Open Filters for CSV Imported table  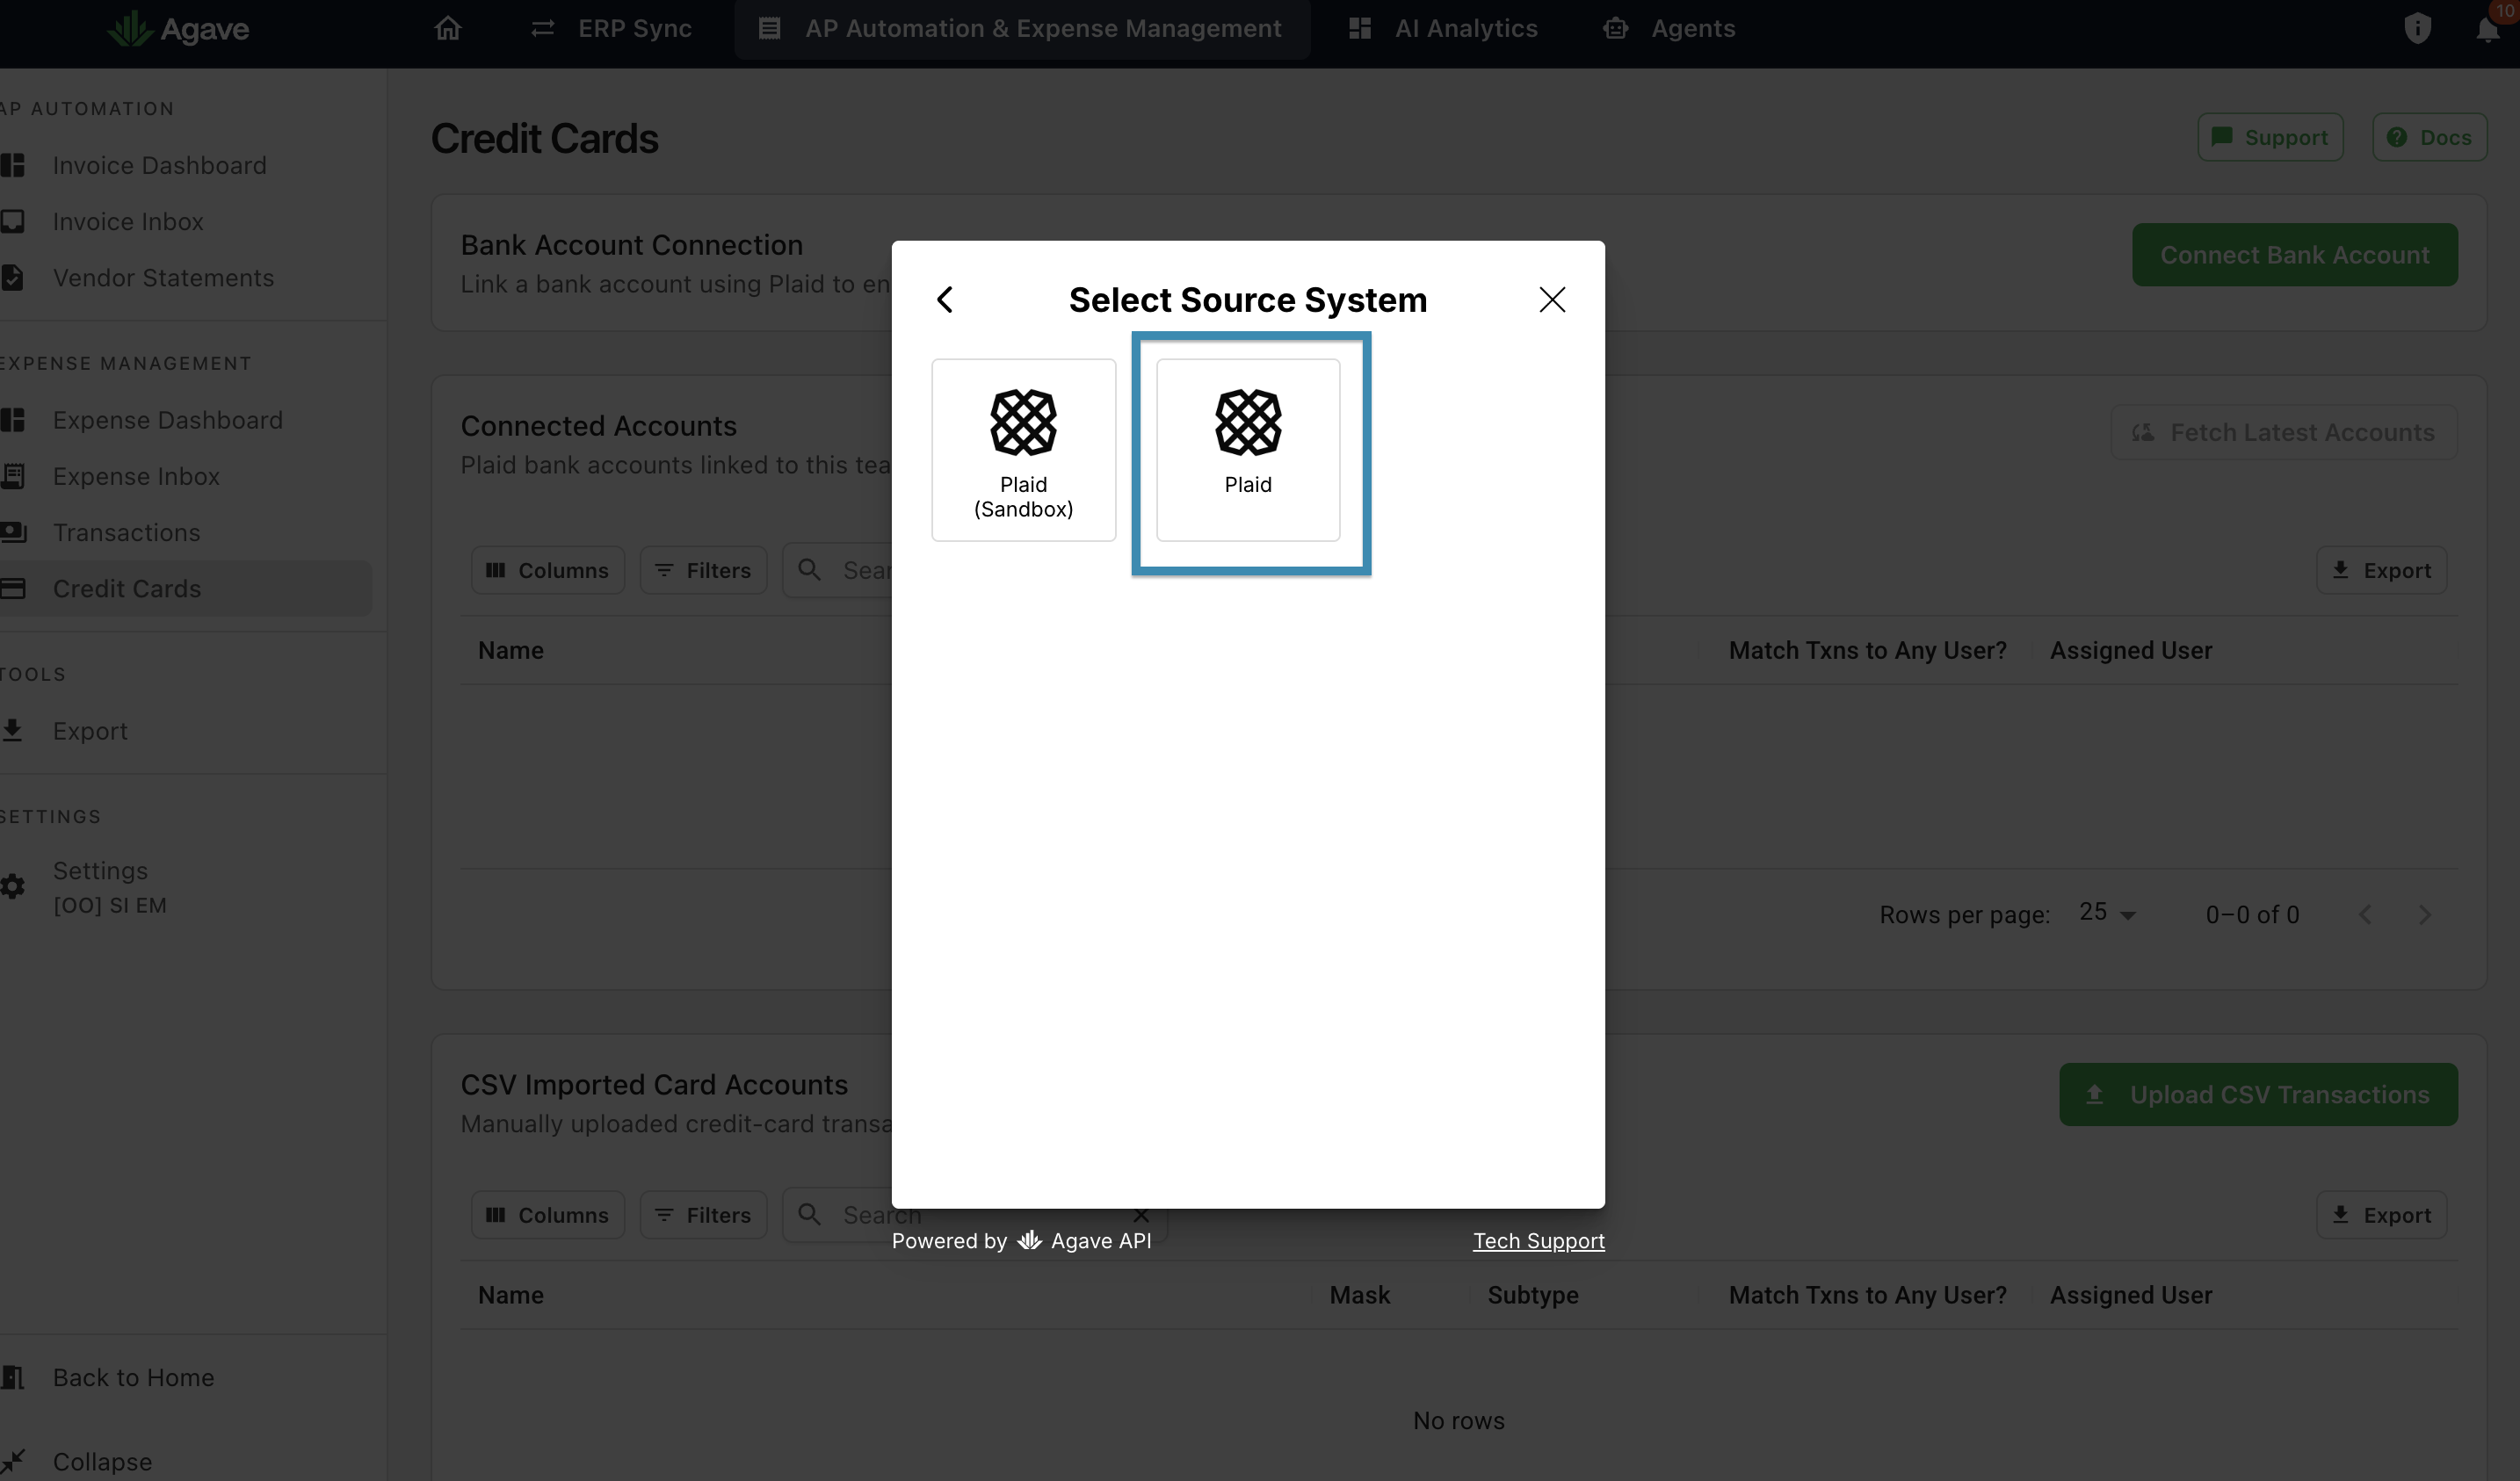coord(703,1215)
